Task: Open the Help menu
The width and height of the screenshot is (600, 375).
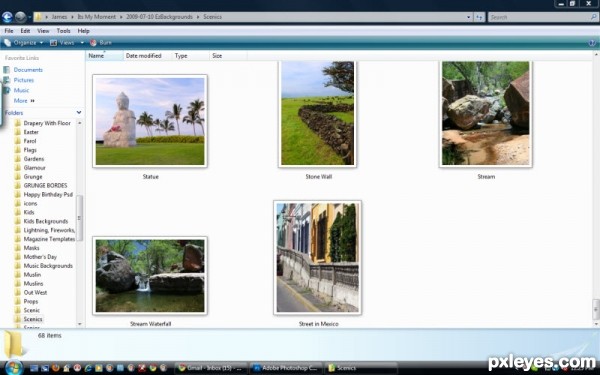Action: 83,31
